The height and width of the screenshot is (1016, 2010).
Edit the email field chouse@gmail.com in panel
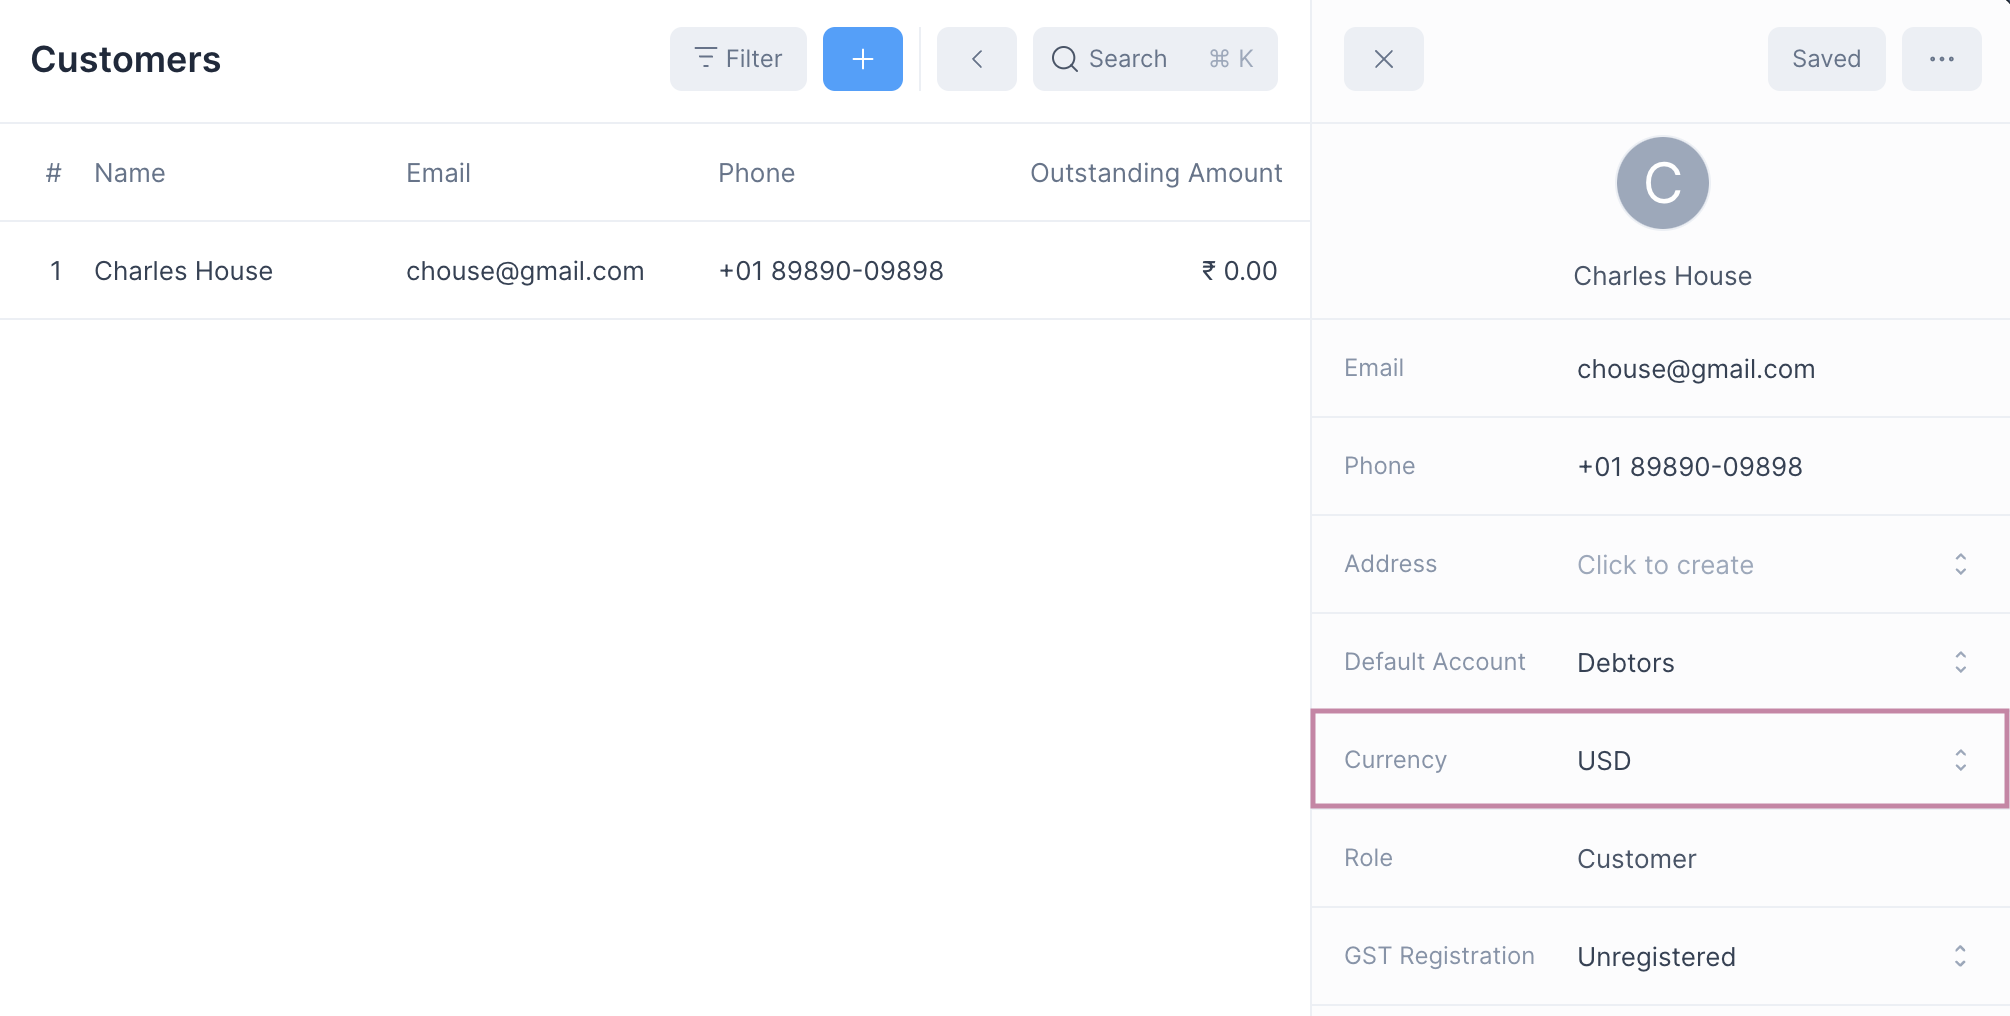1695,369
